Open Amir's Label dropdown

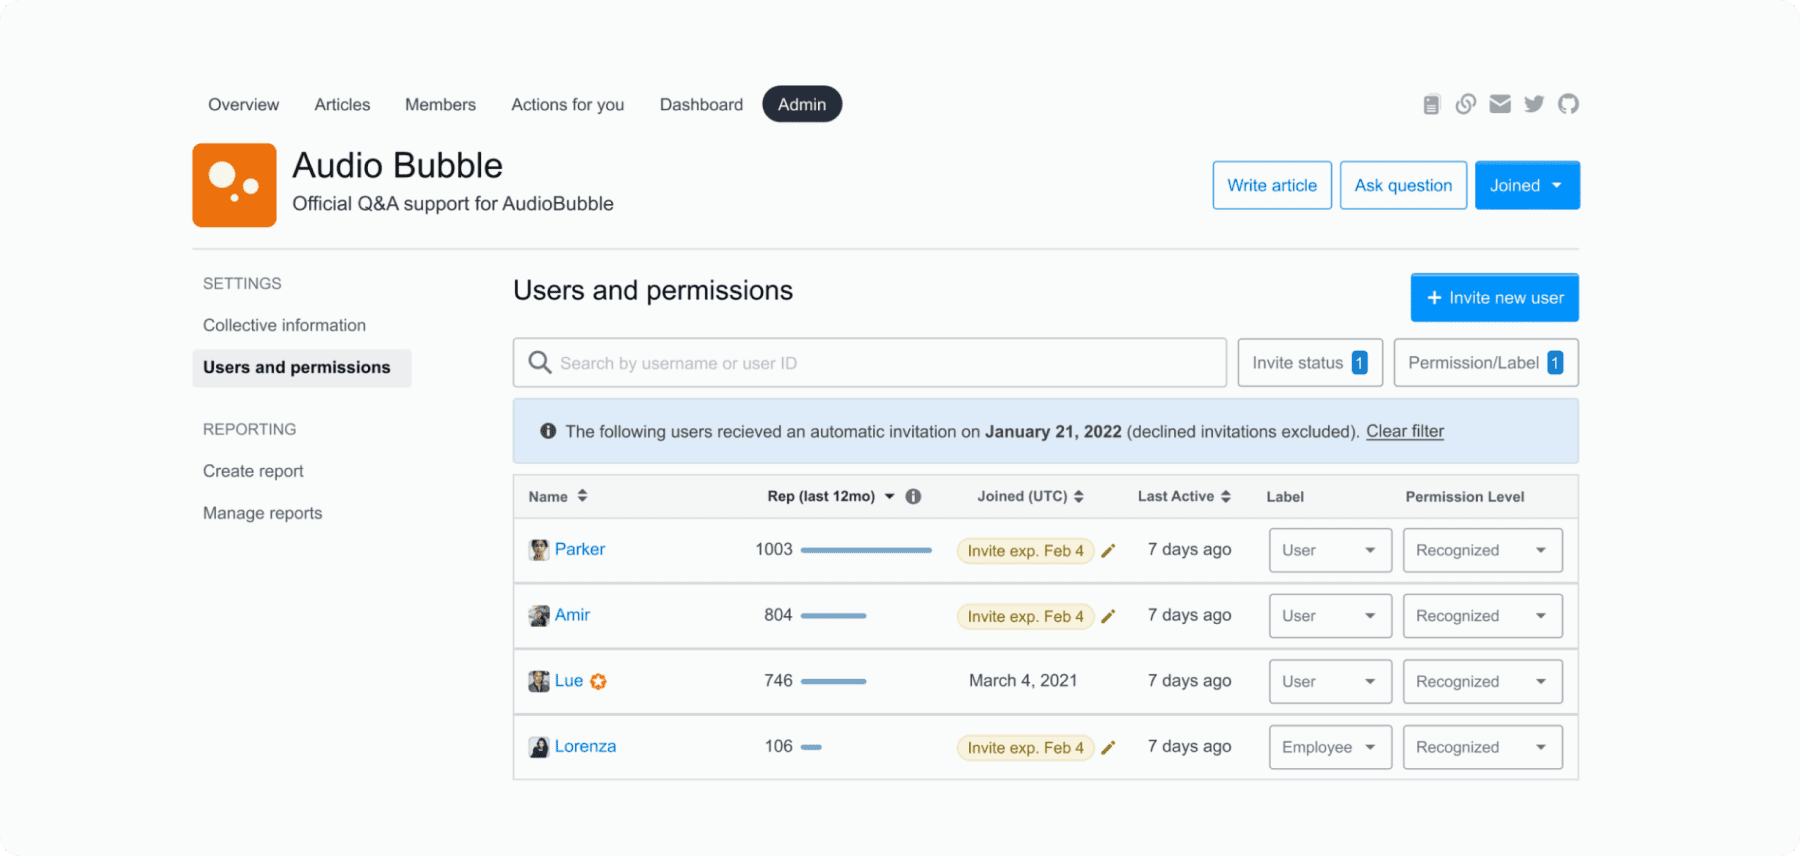tap(1330, 616)
